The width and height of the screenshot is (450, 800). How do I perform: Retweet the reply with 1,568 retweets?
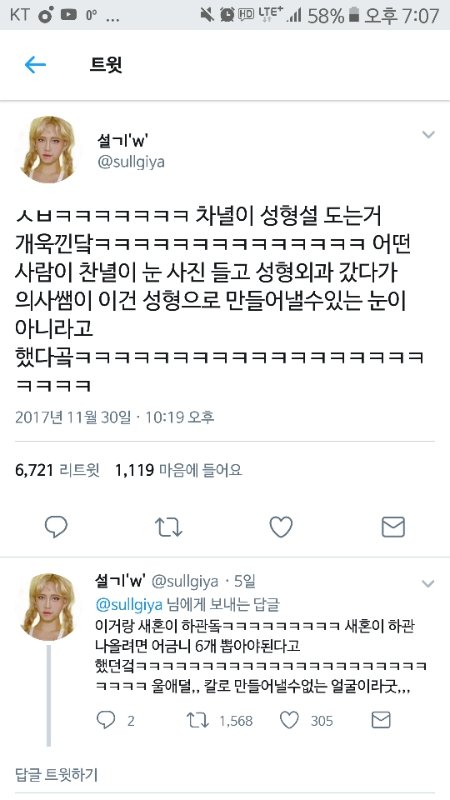coord(219,720)
